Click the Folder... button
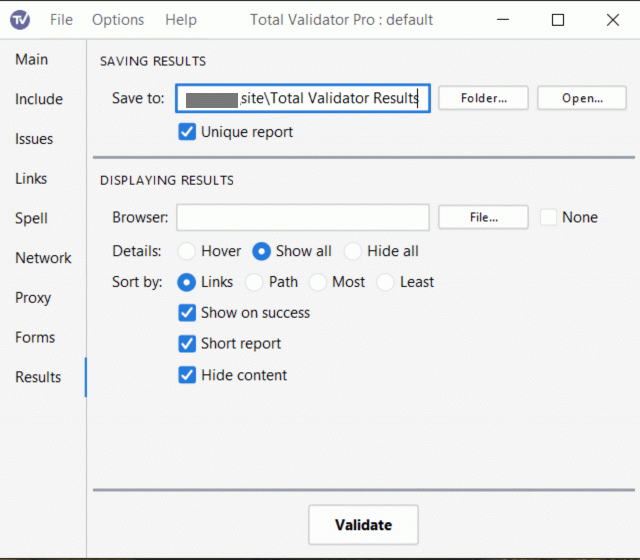 coord(483,98)
